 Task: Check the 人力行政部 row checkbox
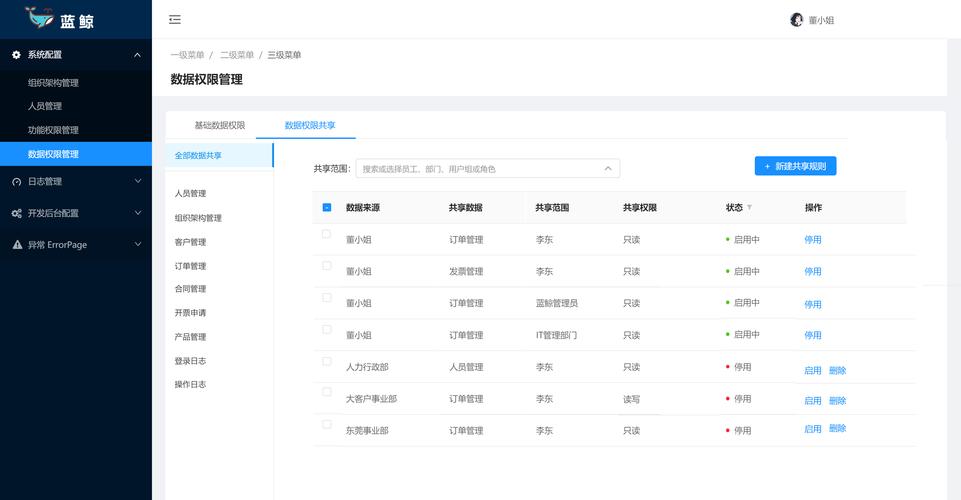click(x=327, y=361)
